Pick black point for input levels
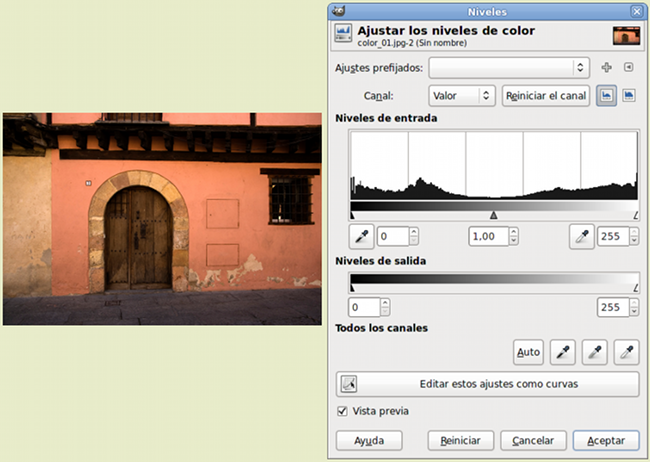 [361, 236]
